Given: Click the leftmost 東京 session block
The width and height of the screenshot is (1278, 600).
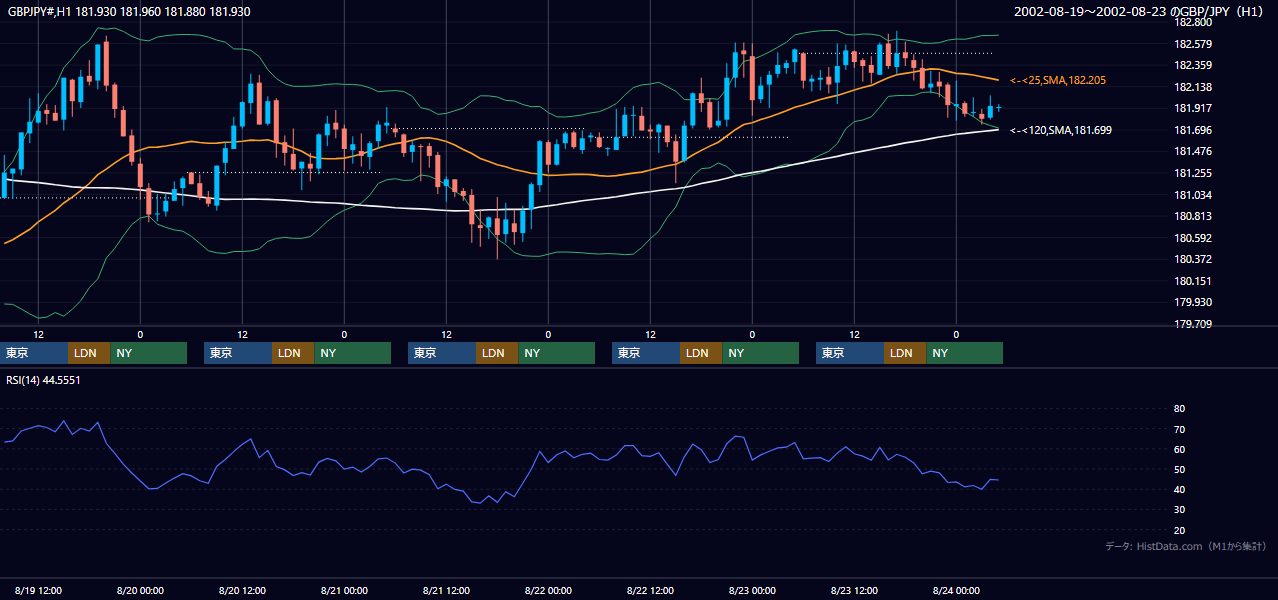Looking at the screenshot, I should [34, 353].
